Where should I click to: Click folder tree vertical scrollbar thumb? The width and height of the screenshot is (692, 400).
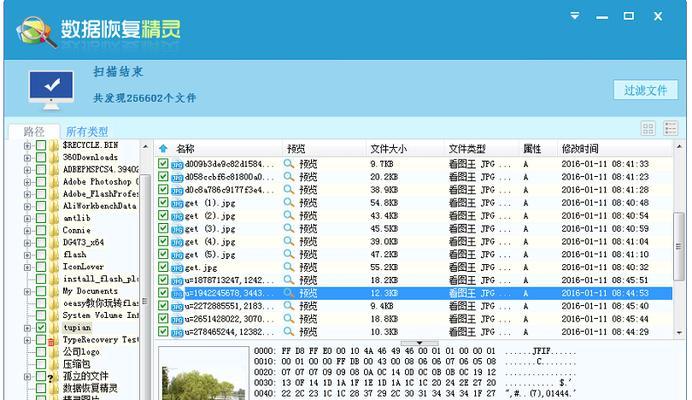(145, 302)
